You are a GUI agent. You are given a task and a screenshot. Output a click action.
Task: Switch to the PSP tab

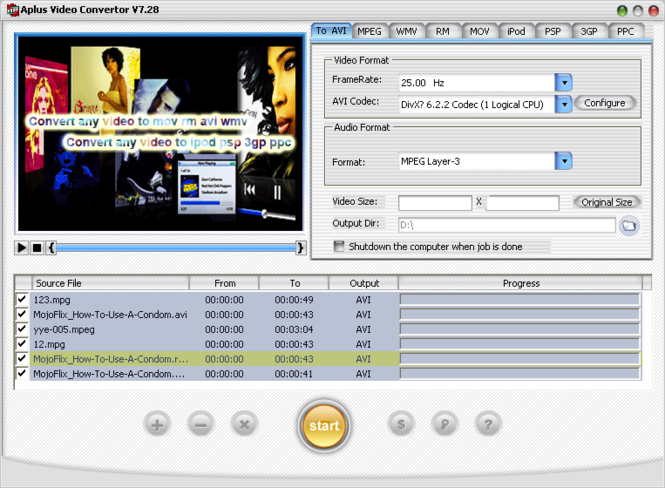[x=553, y=31]
